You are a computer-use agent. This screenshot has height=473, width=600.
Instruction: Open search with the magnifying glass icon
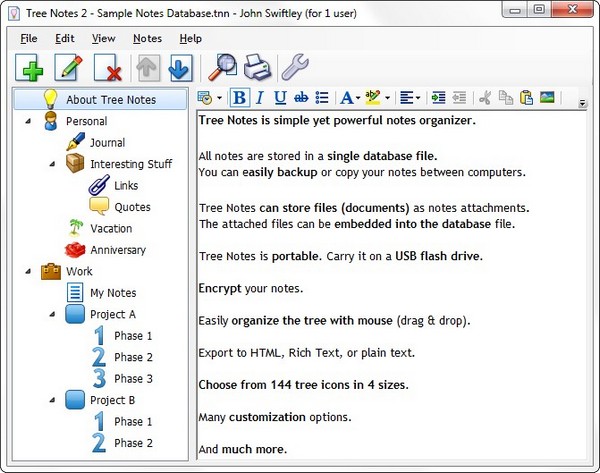(x=221, y=68)
